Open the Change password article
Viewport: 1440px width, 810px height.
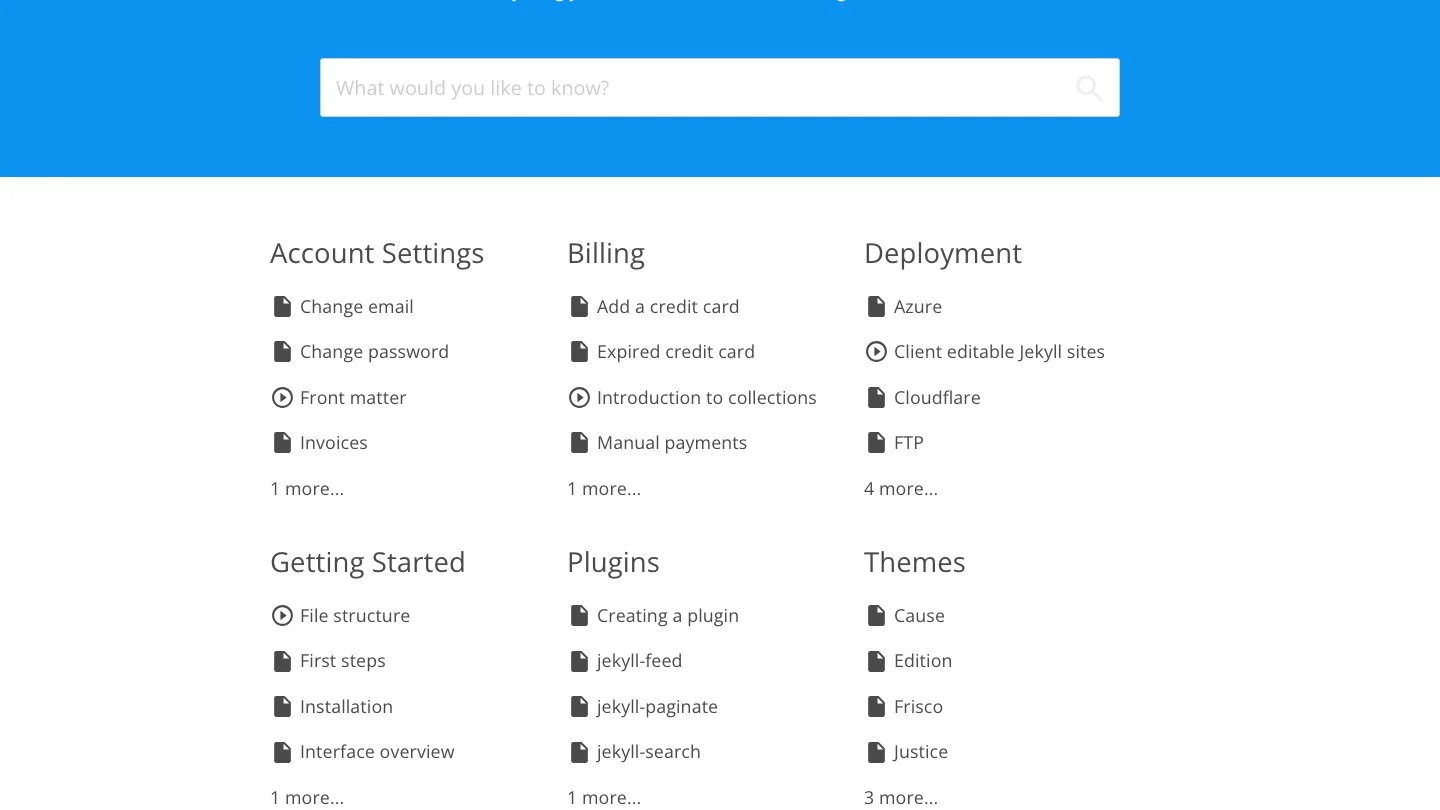[x=374, y=352]
